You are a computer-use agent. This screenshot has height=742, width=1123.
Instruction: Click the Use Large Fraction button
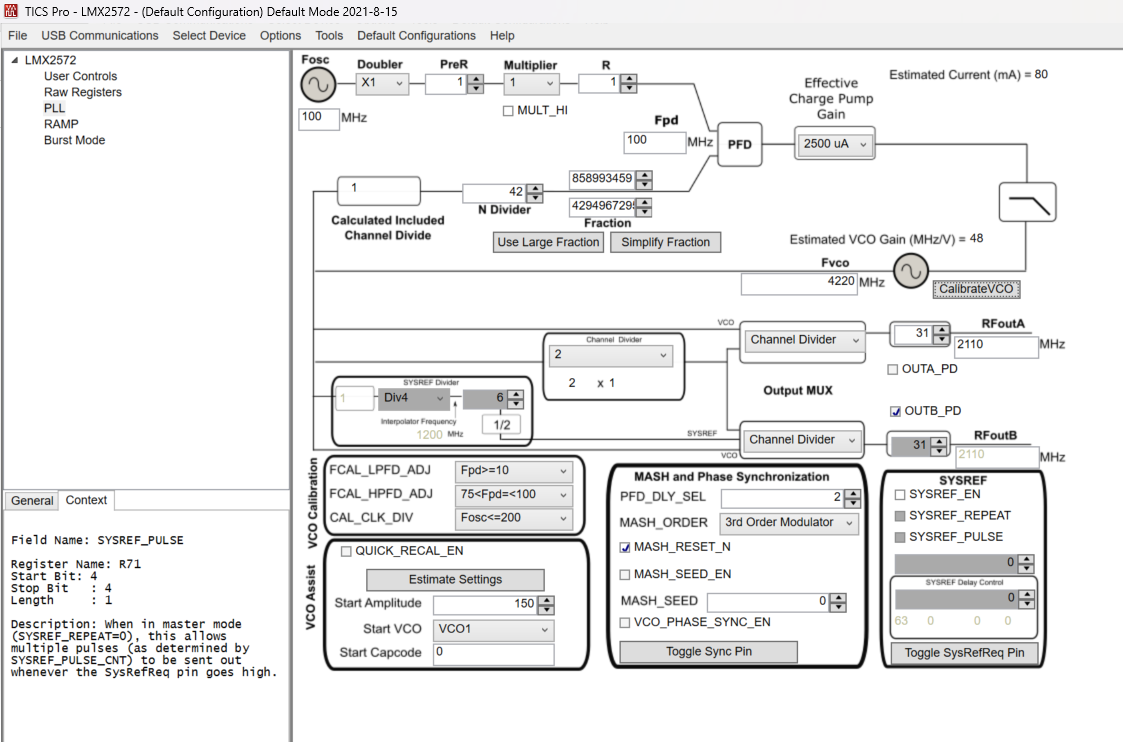[549, 243]
